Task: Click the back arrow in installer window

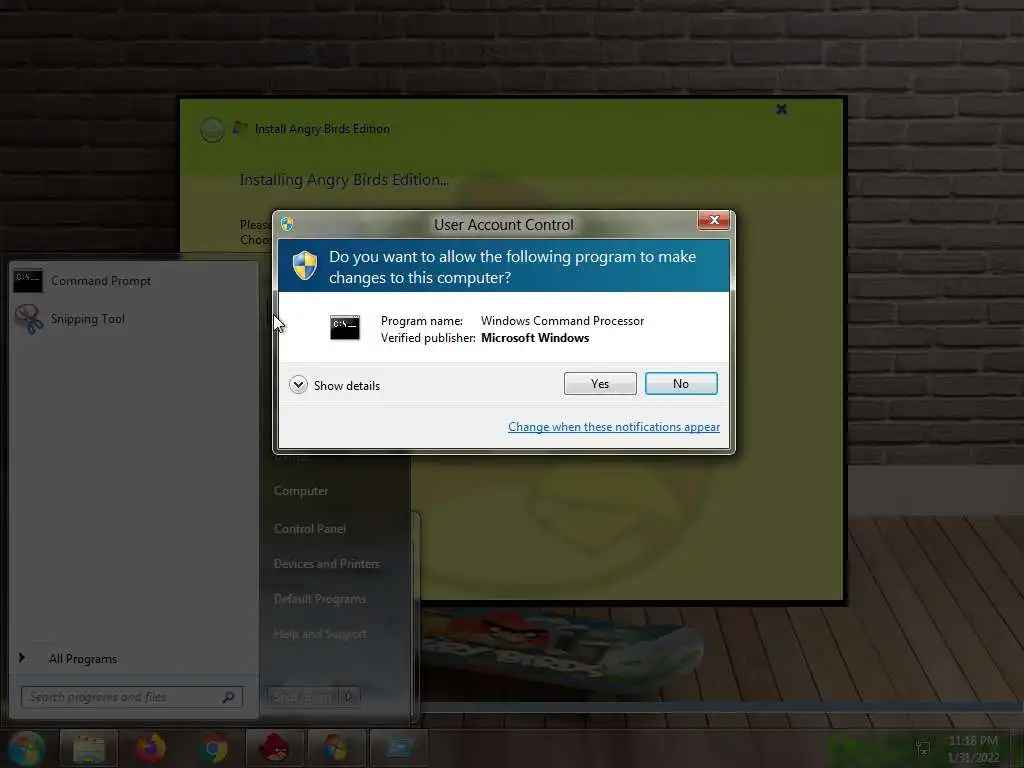Action: (x=212, y=129)
